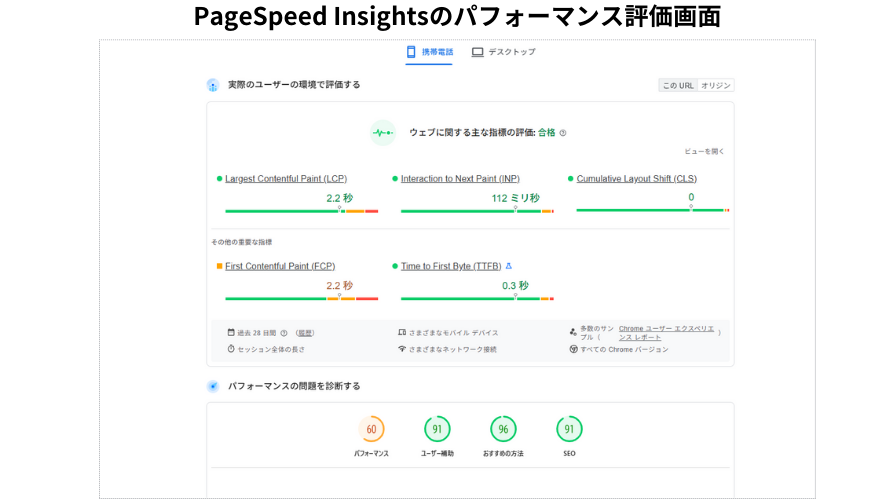
Task: Click the 実際のユーザーの環境で評価する heading
Action: 294,85
